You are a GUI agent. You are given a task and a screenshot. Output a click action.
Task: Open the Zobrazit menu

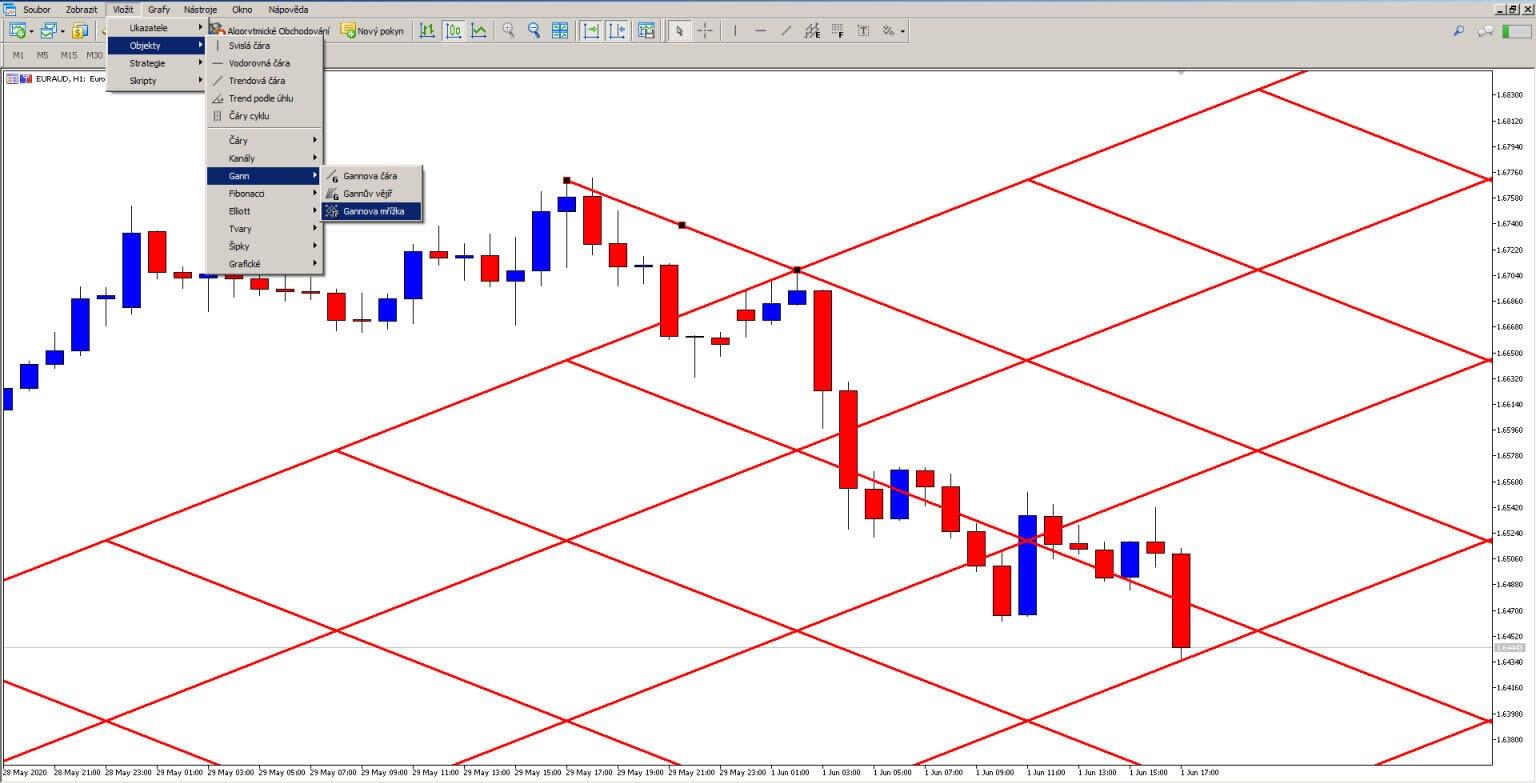[x=82, y=9]
